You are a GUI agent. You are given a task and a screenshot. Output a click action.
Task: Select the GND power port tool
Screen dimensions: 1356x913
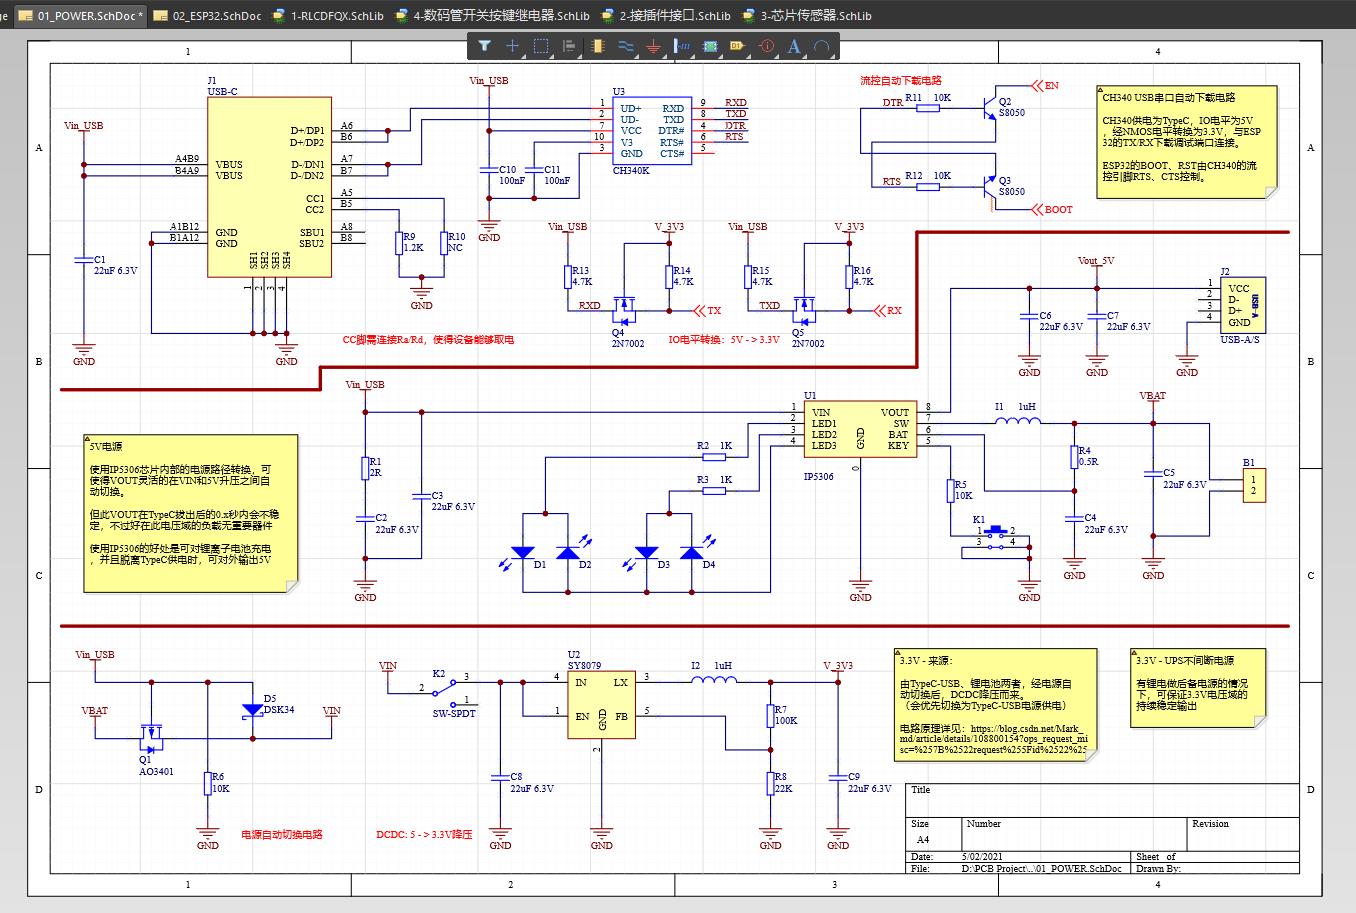pyautogui.click(x=654, y=46)
